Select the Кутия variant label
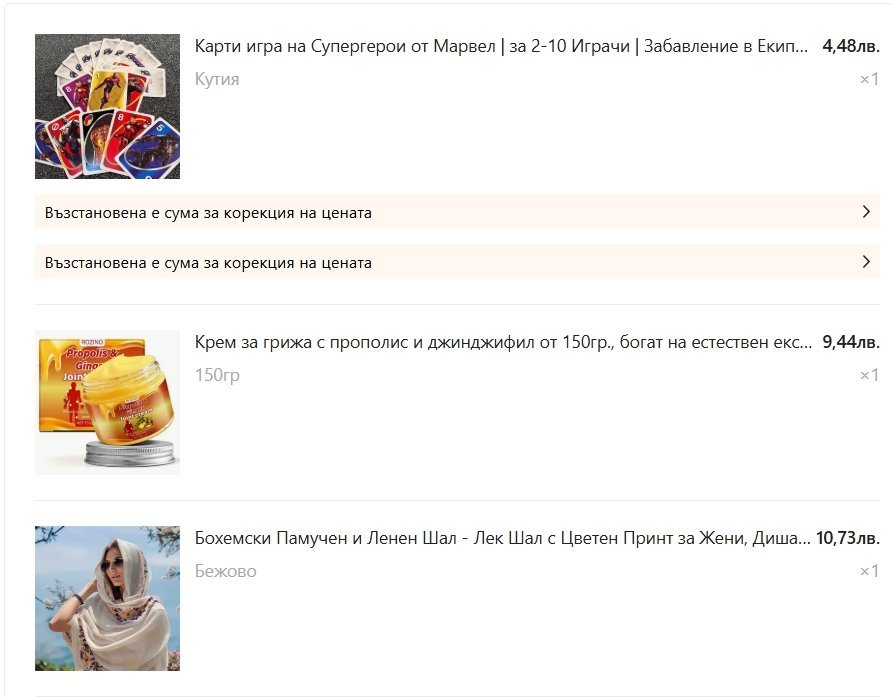 [x=217, y=79]
